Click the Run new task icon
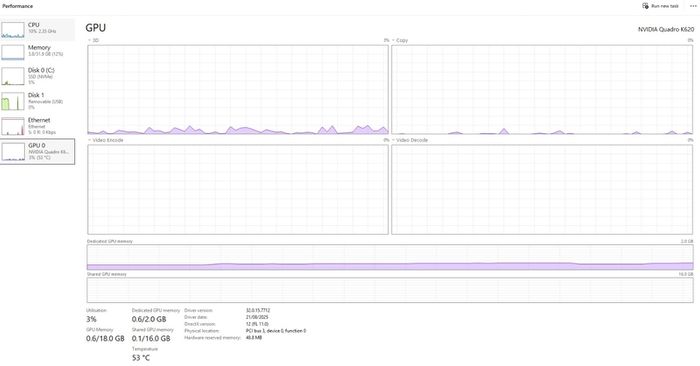Screen dimensions: 700x366 pyautogui.click(x=645, y=6)
